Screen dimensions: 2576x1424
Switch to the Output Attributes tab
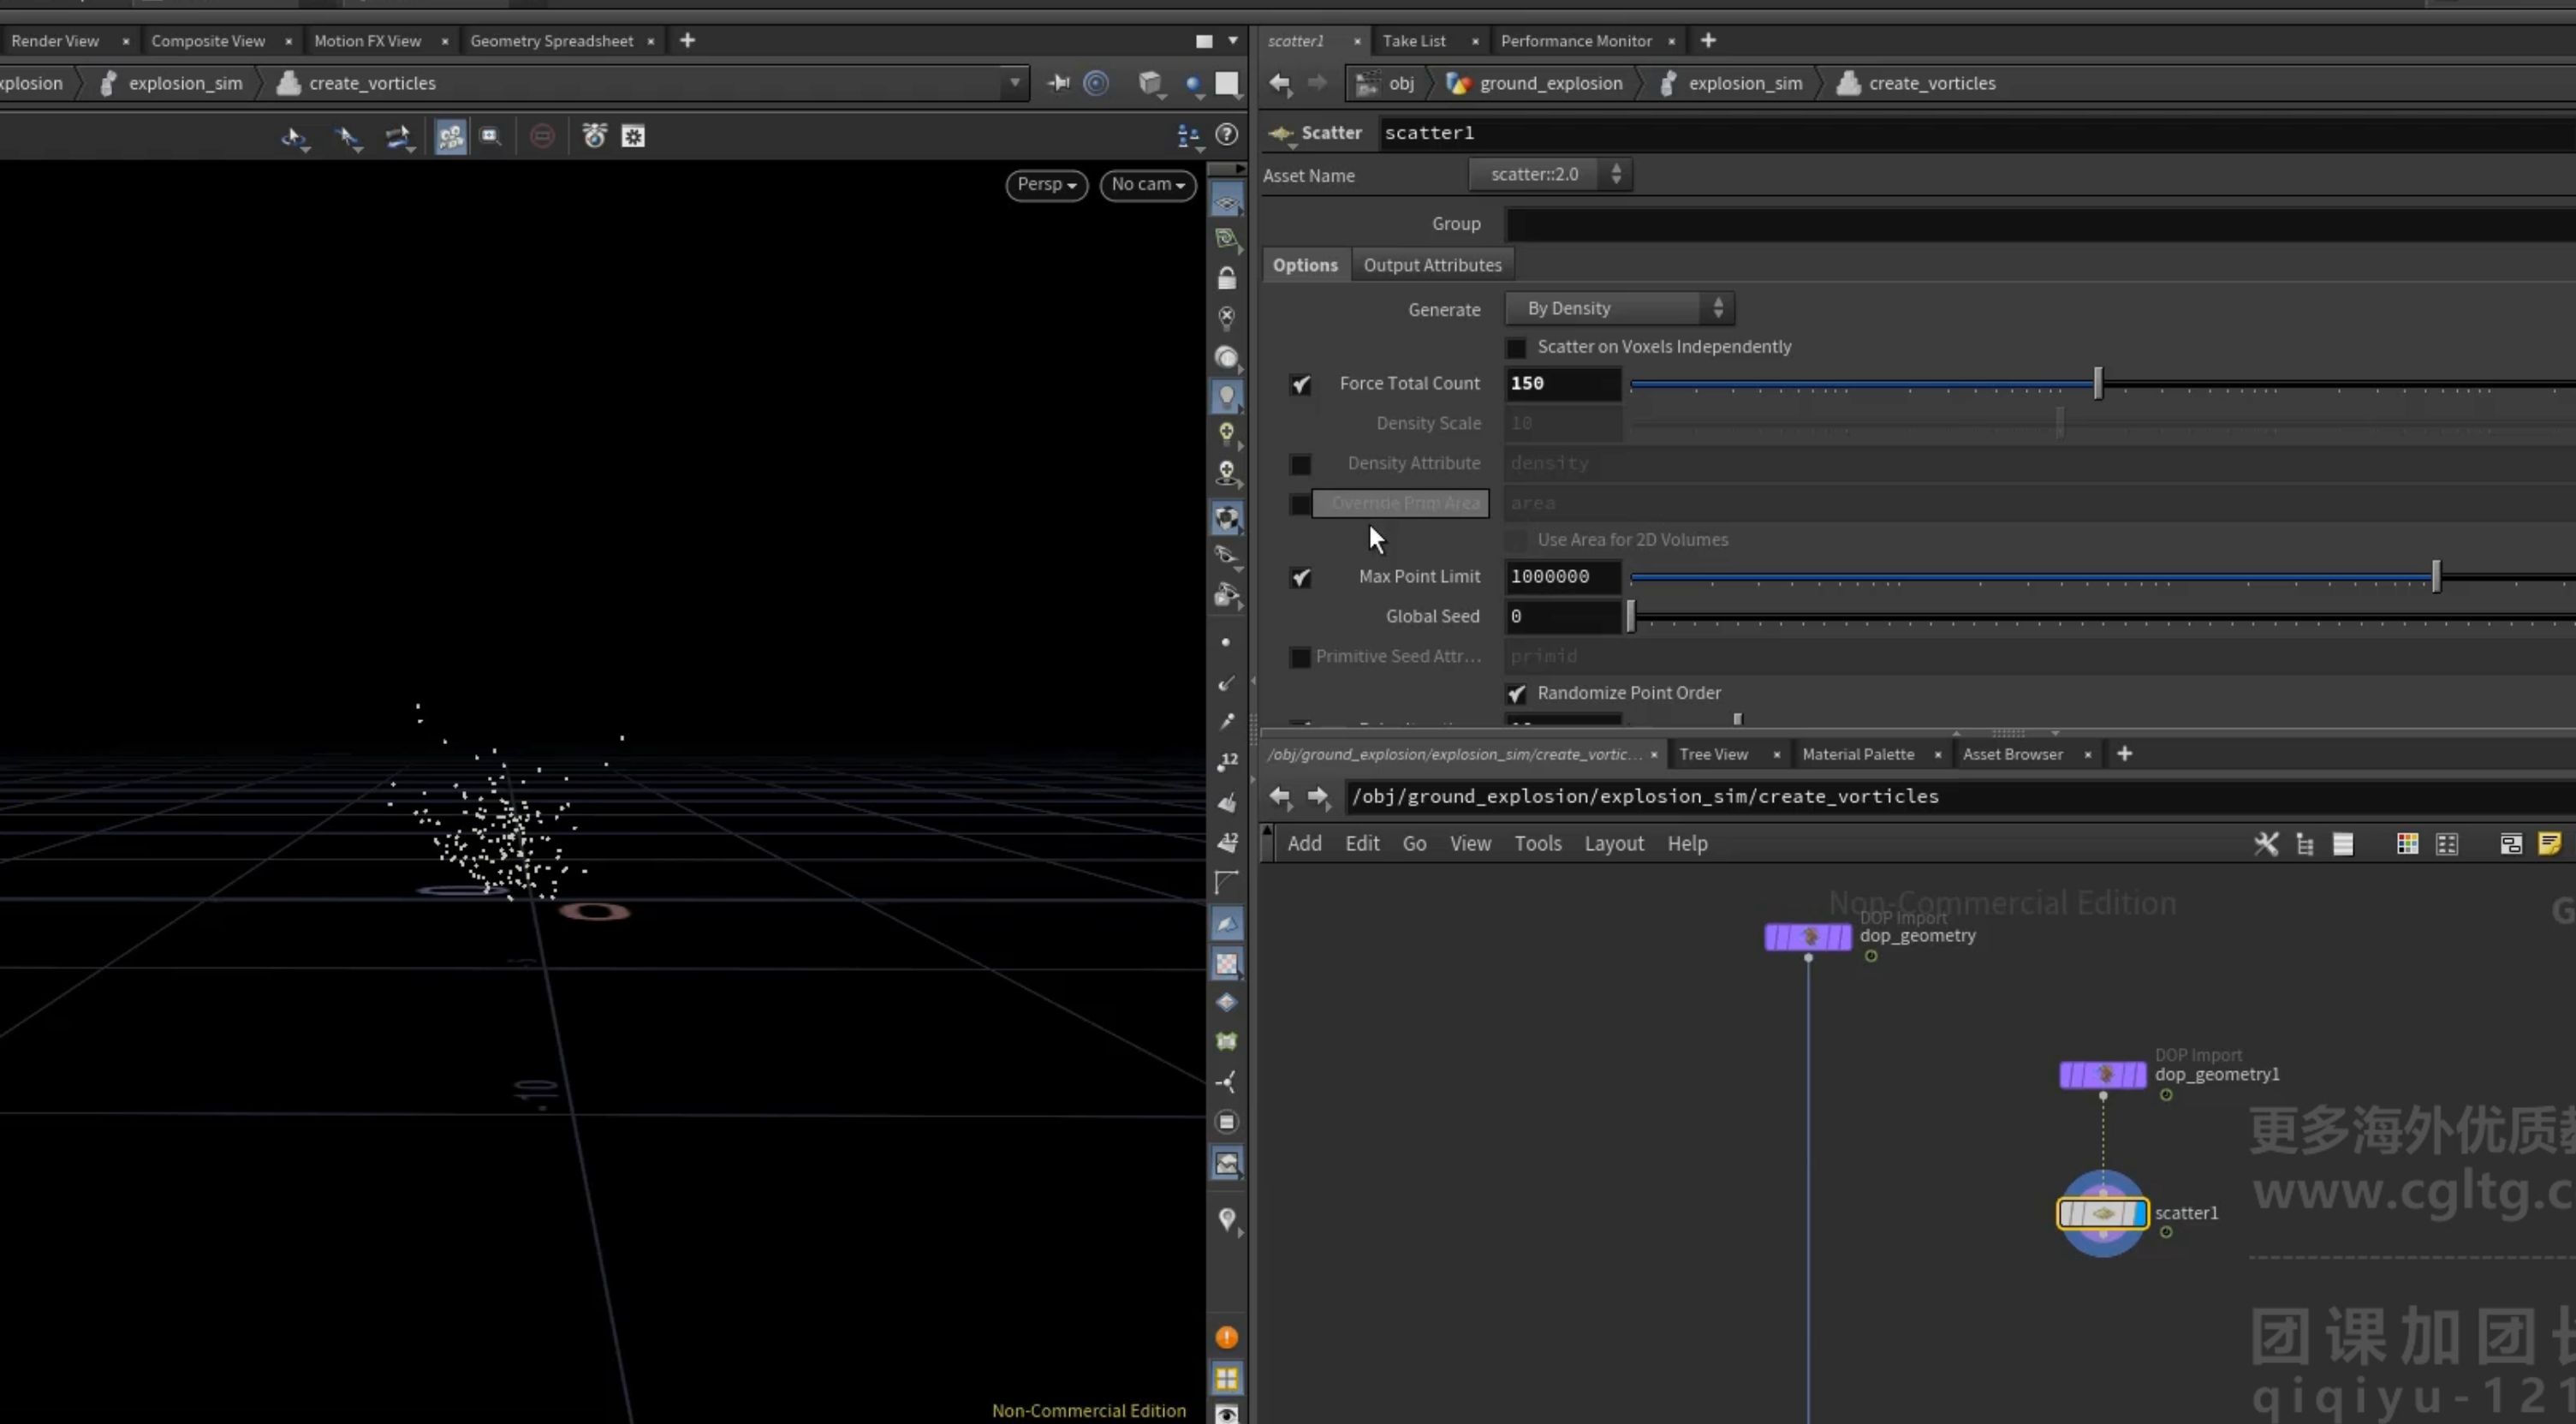[x=1432, y=265]
